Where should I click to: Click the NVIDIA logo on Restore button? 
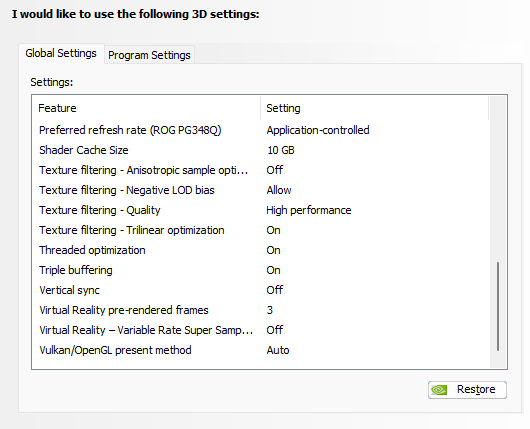pos(439,390)
